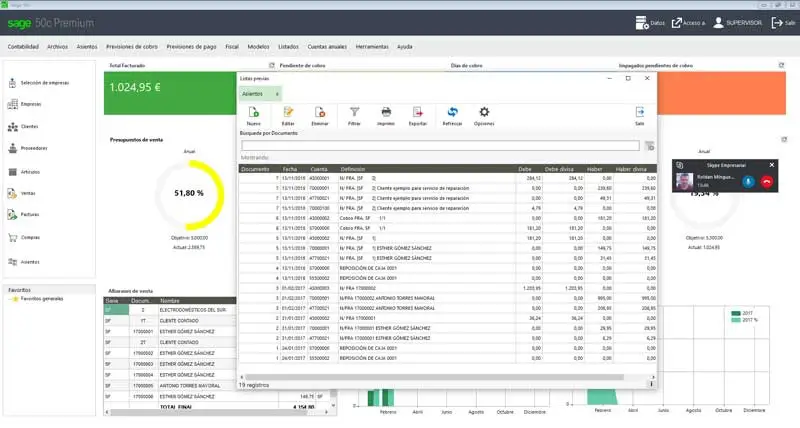Viewport: 800px width, 428px height.
Task: Sort by the Haber divisa column header
Action: pos(634,169)
